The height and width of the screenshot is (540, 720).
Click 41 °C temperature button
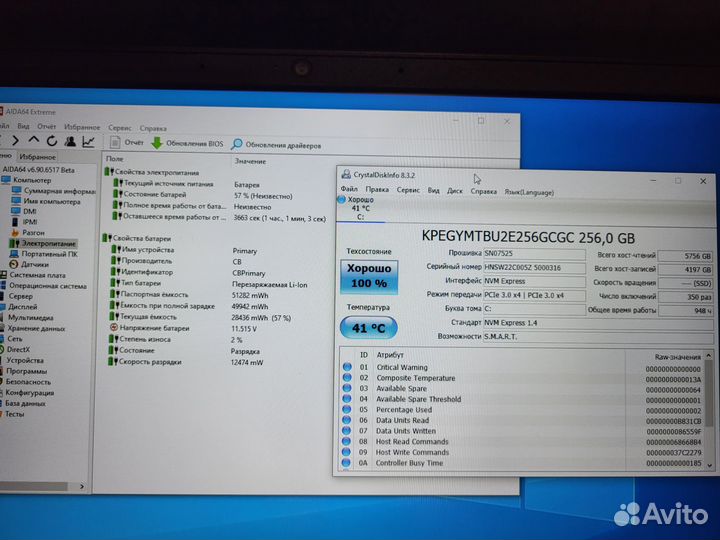pos(369,328)
